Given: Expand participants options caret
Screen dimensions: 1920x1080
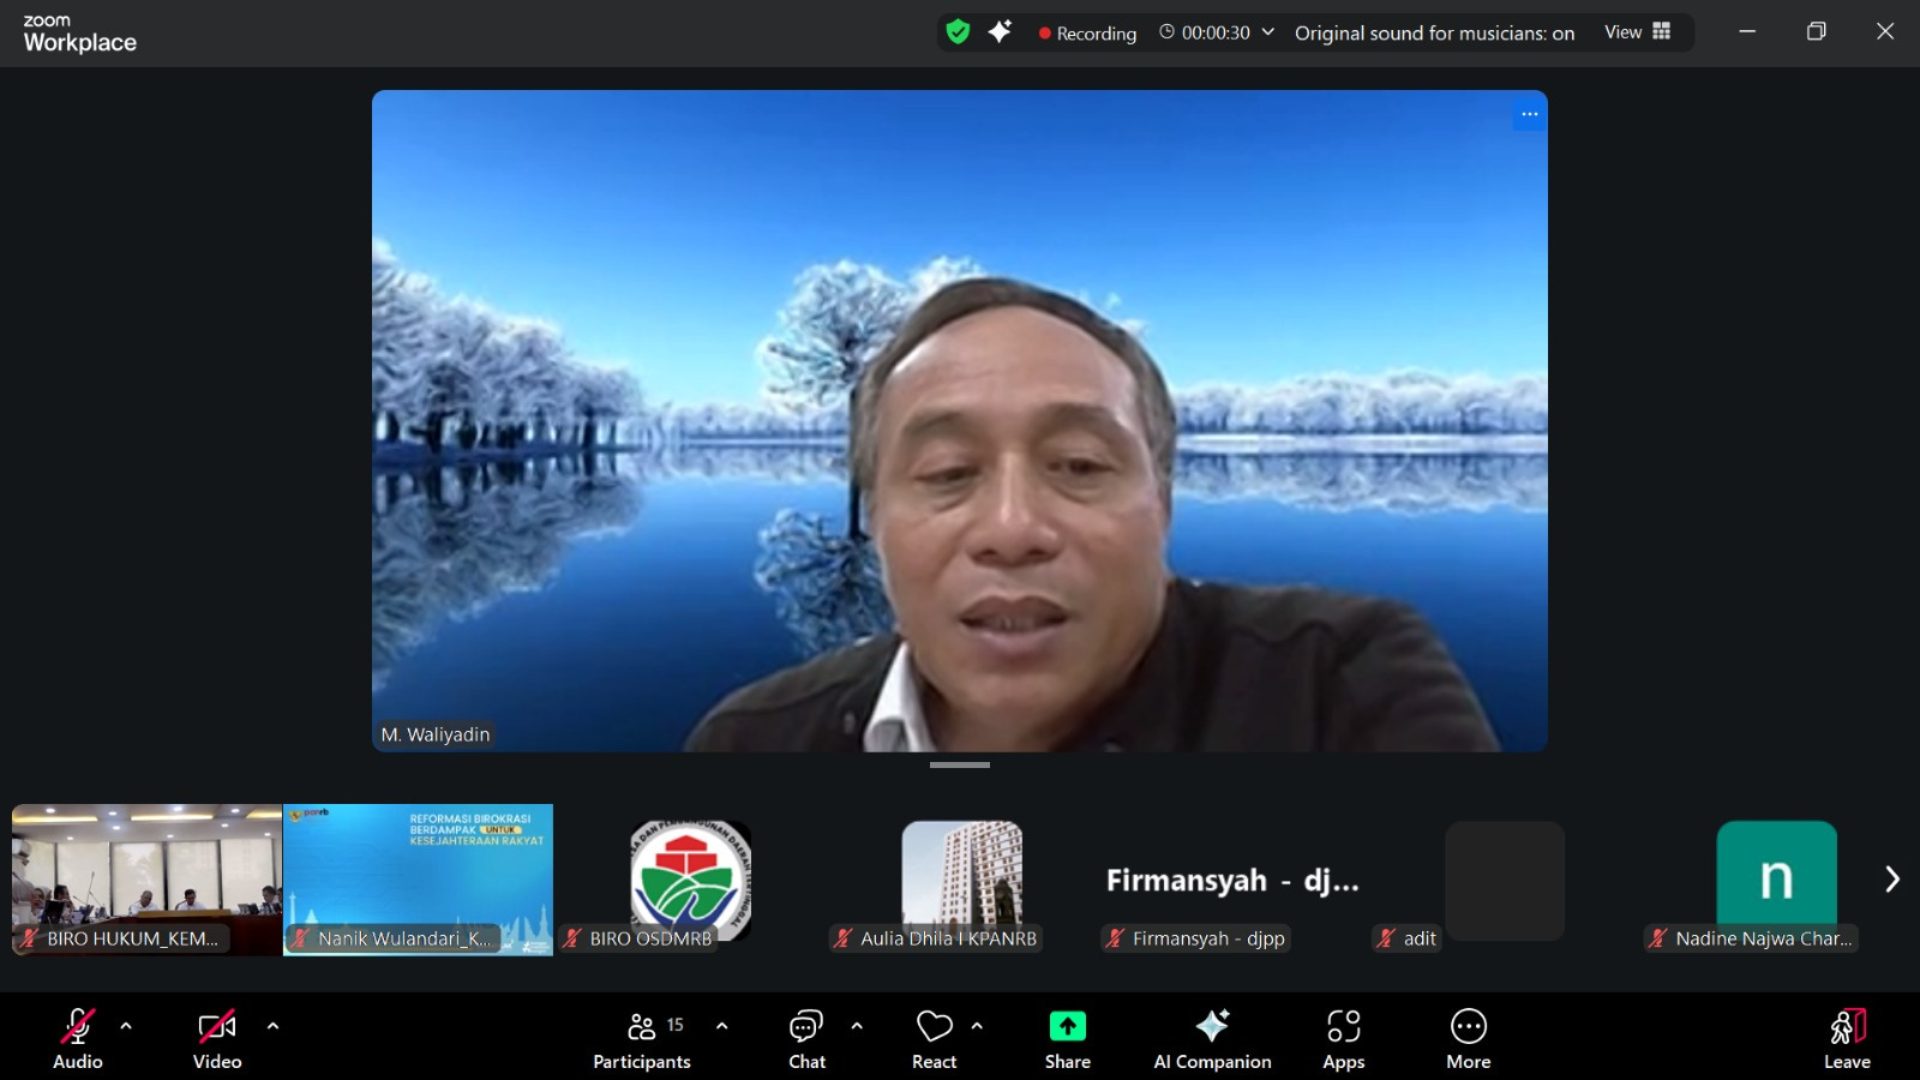Looking at the screenshot, I should [722, 1026].
